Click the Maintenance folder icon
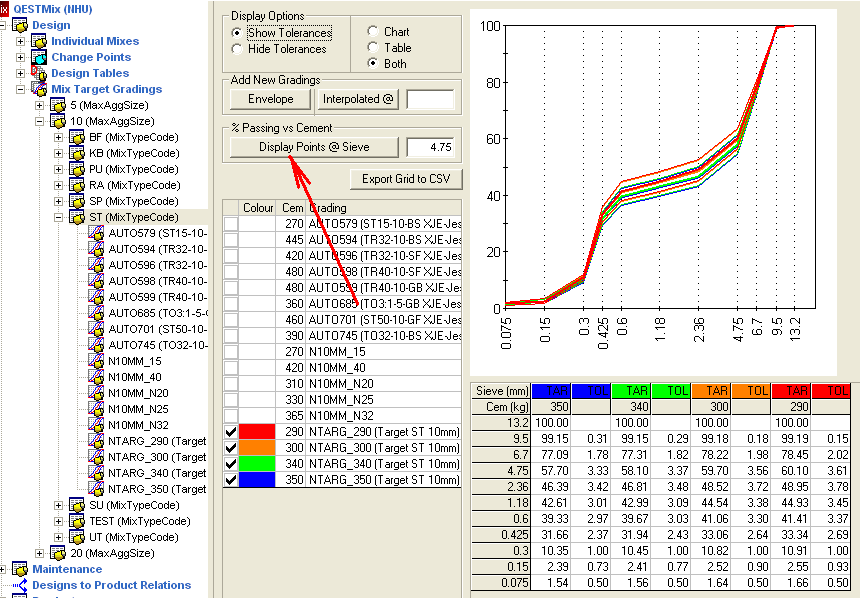860x598 pixels. (x=21, y=569)
